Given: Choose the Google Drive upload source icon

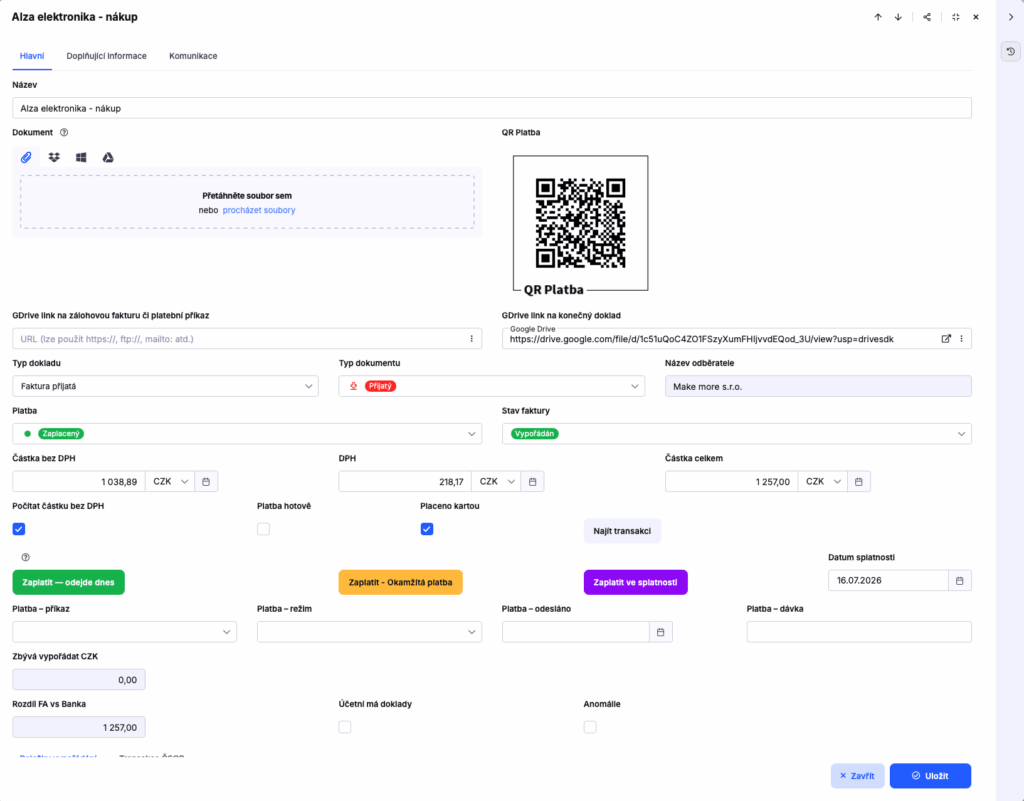Looking at the screenshot, I should (108, 157).
